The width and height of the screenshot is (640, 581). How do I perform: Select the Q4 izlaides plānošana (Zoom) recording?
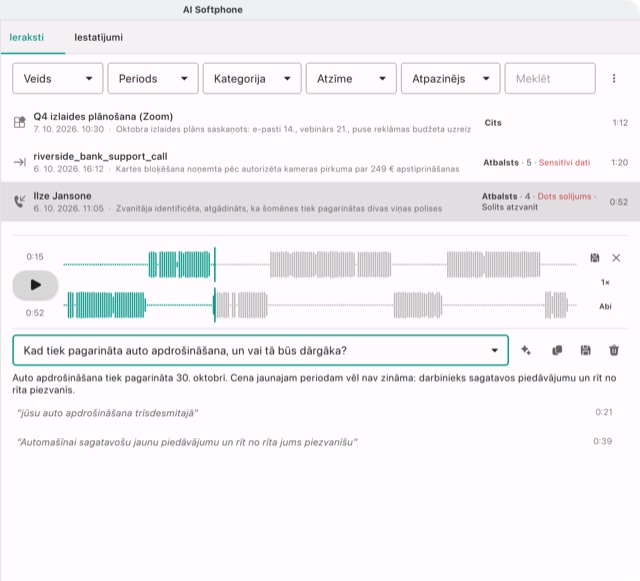(320, 122)
